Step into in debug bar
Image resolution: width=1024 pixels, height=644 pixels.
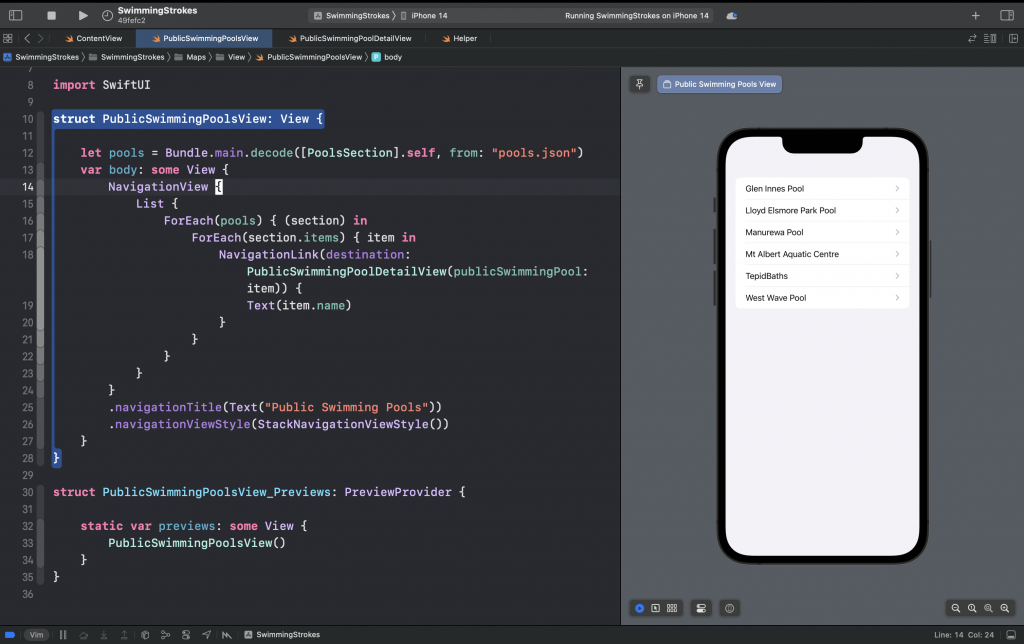[104, 635]
